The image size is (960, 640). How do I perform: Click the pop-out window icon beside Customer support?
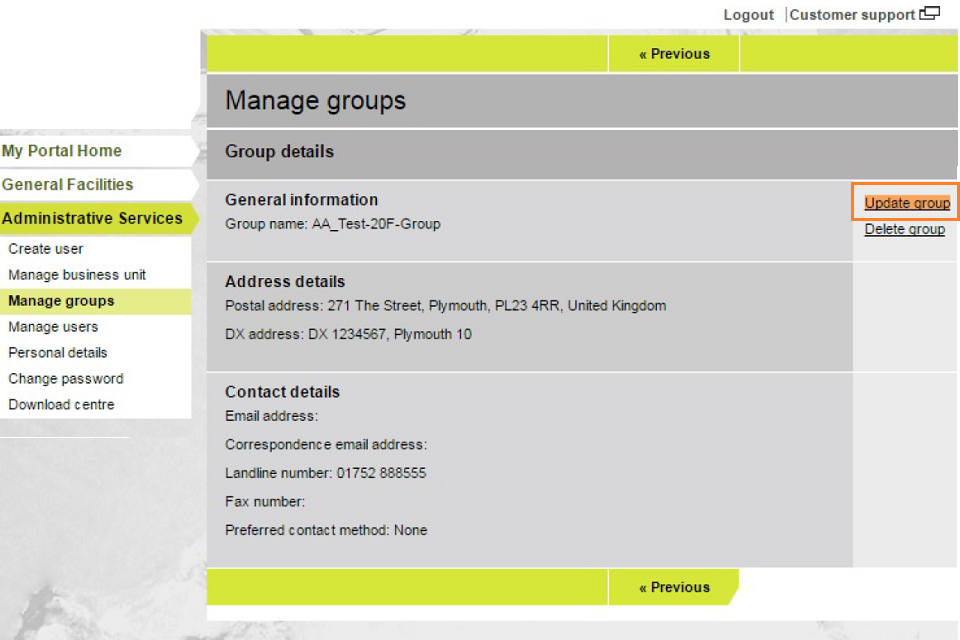pyautogui.click(x=930, y=14)
